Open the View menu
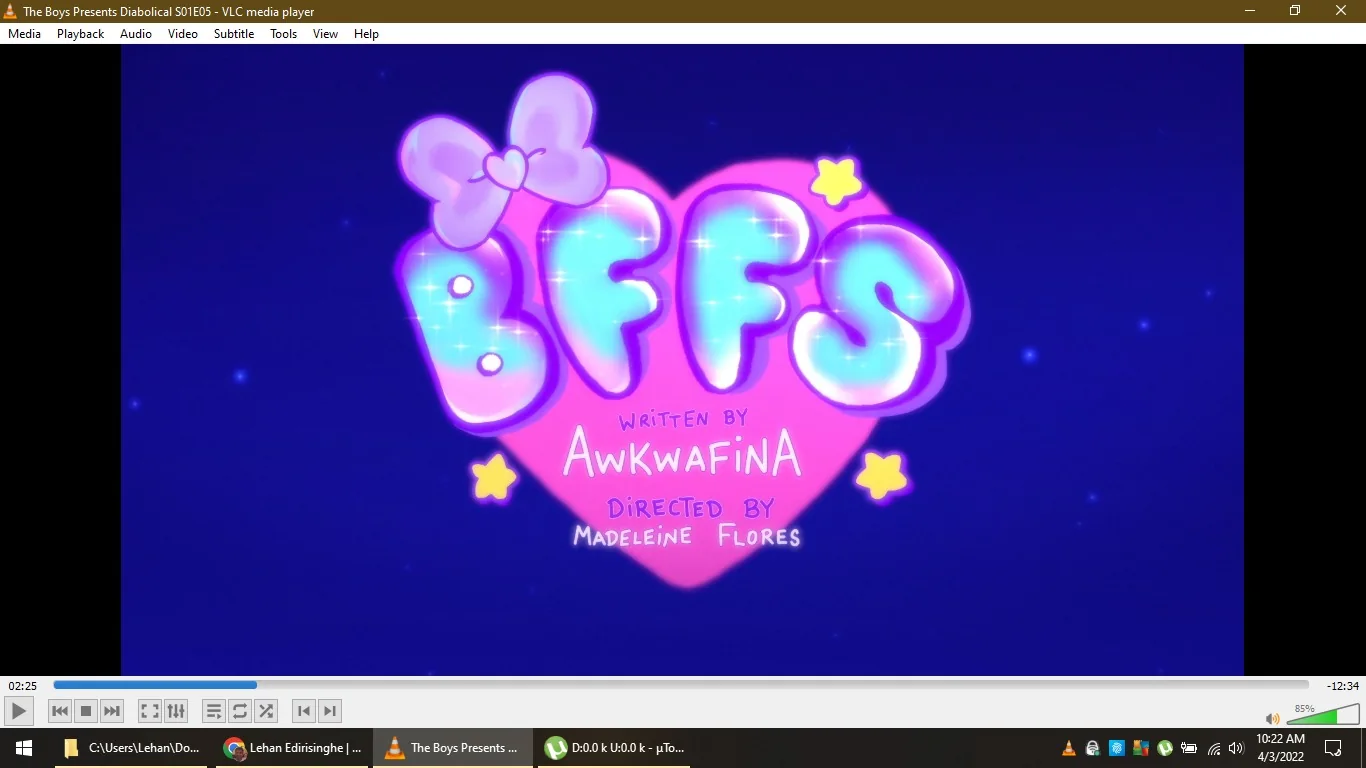Image resolution: width=1366 pixels, height=768 pixels. [x=326, y=34]
